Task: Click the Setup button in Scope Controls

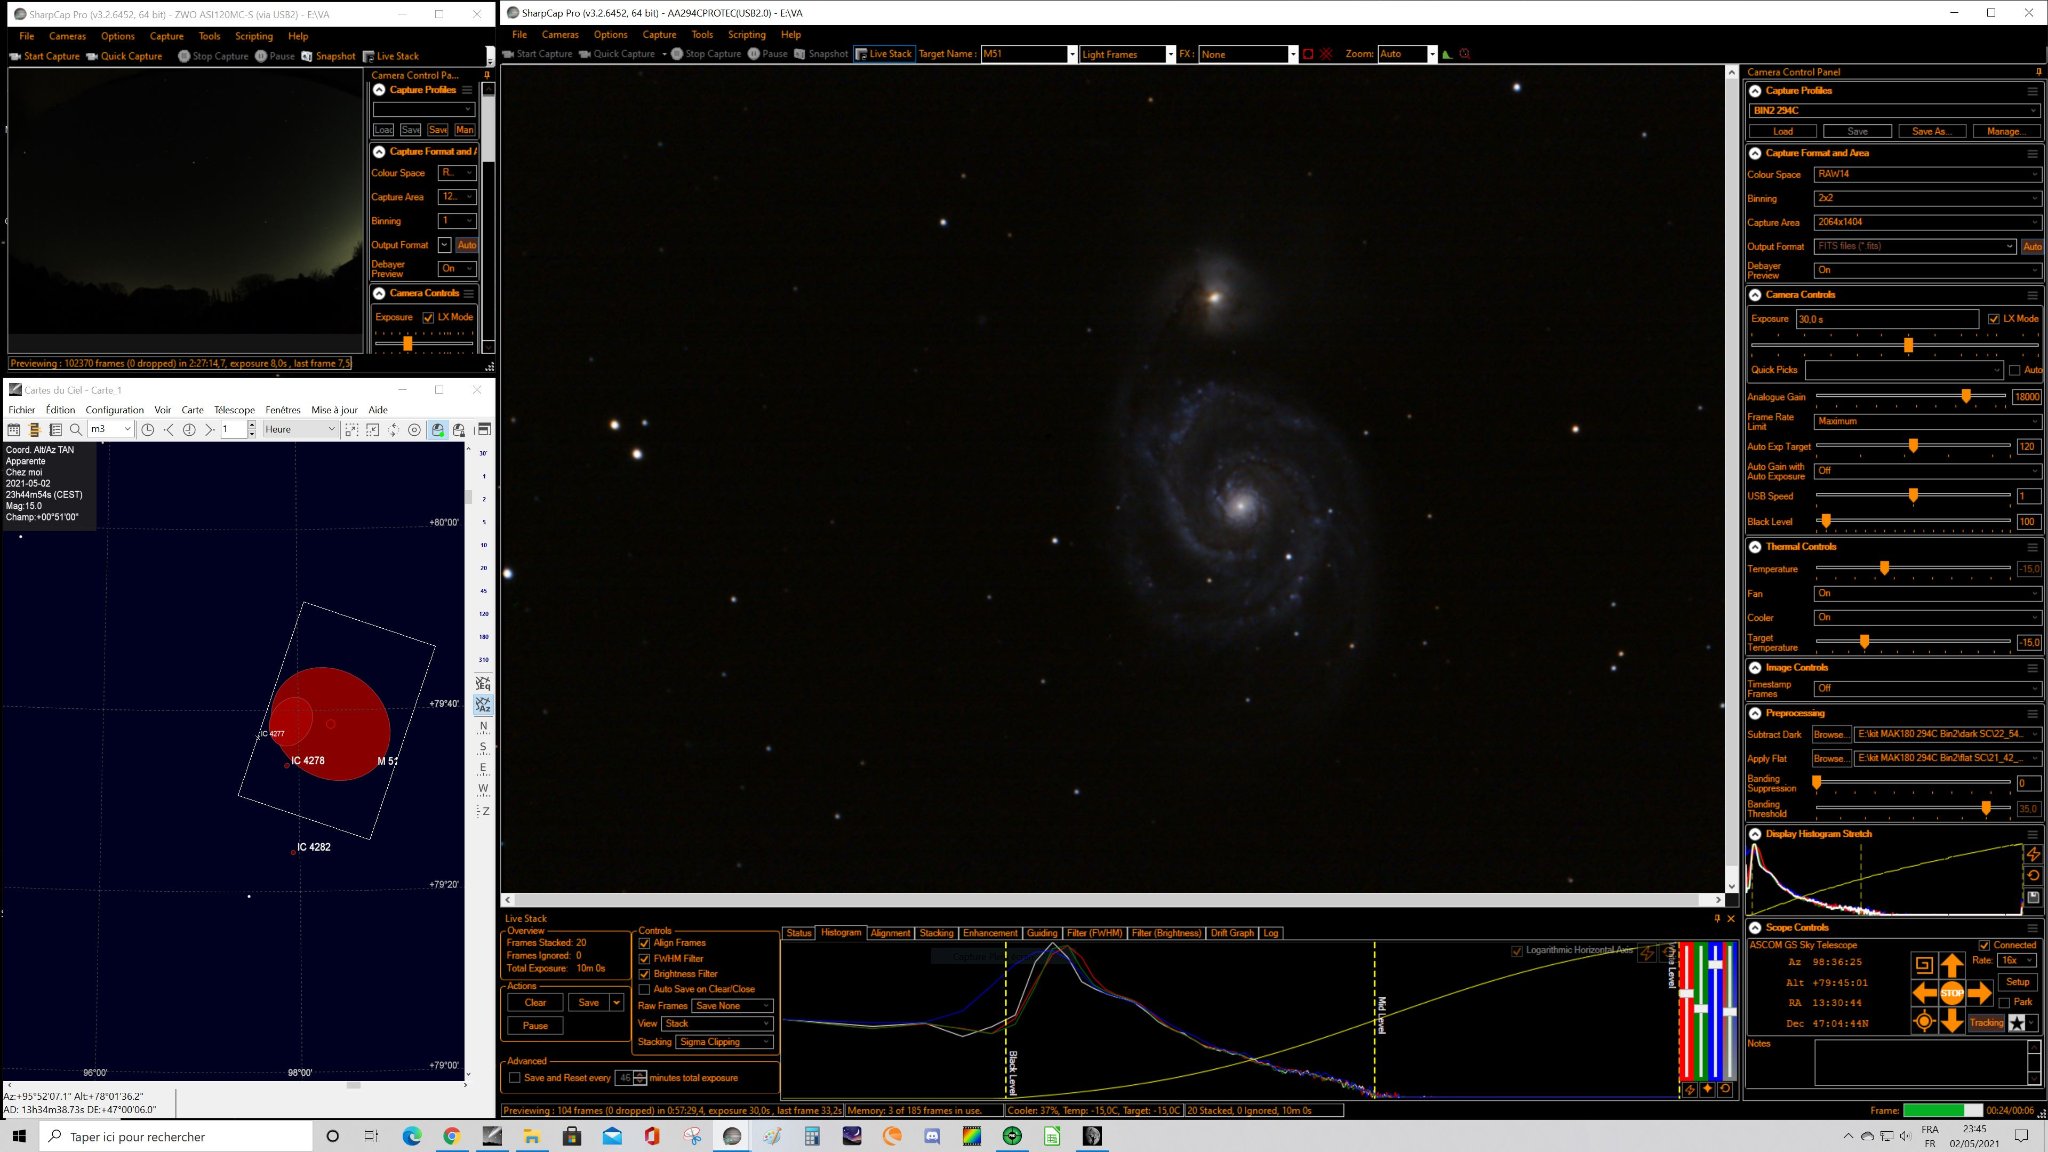Action: [x=2017, y=982]
